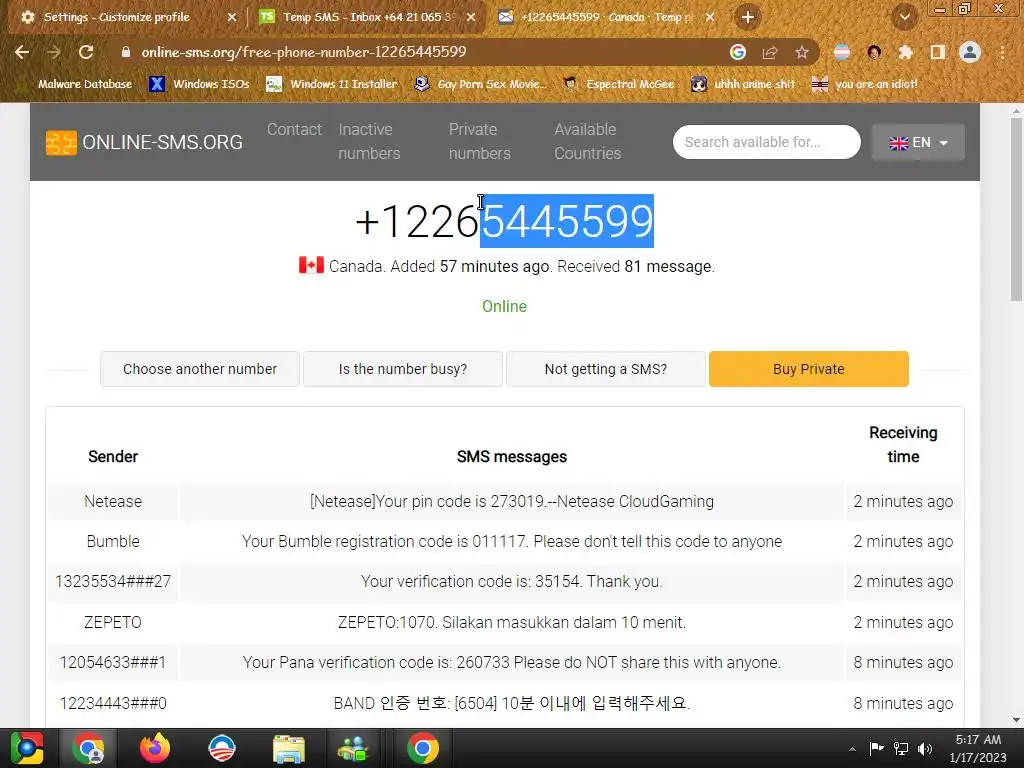Open Inactive numbers menu item
This screenshot has width=1024, height=768.
[369, 141]
